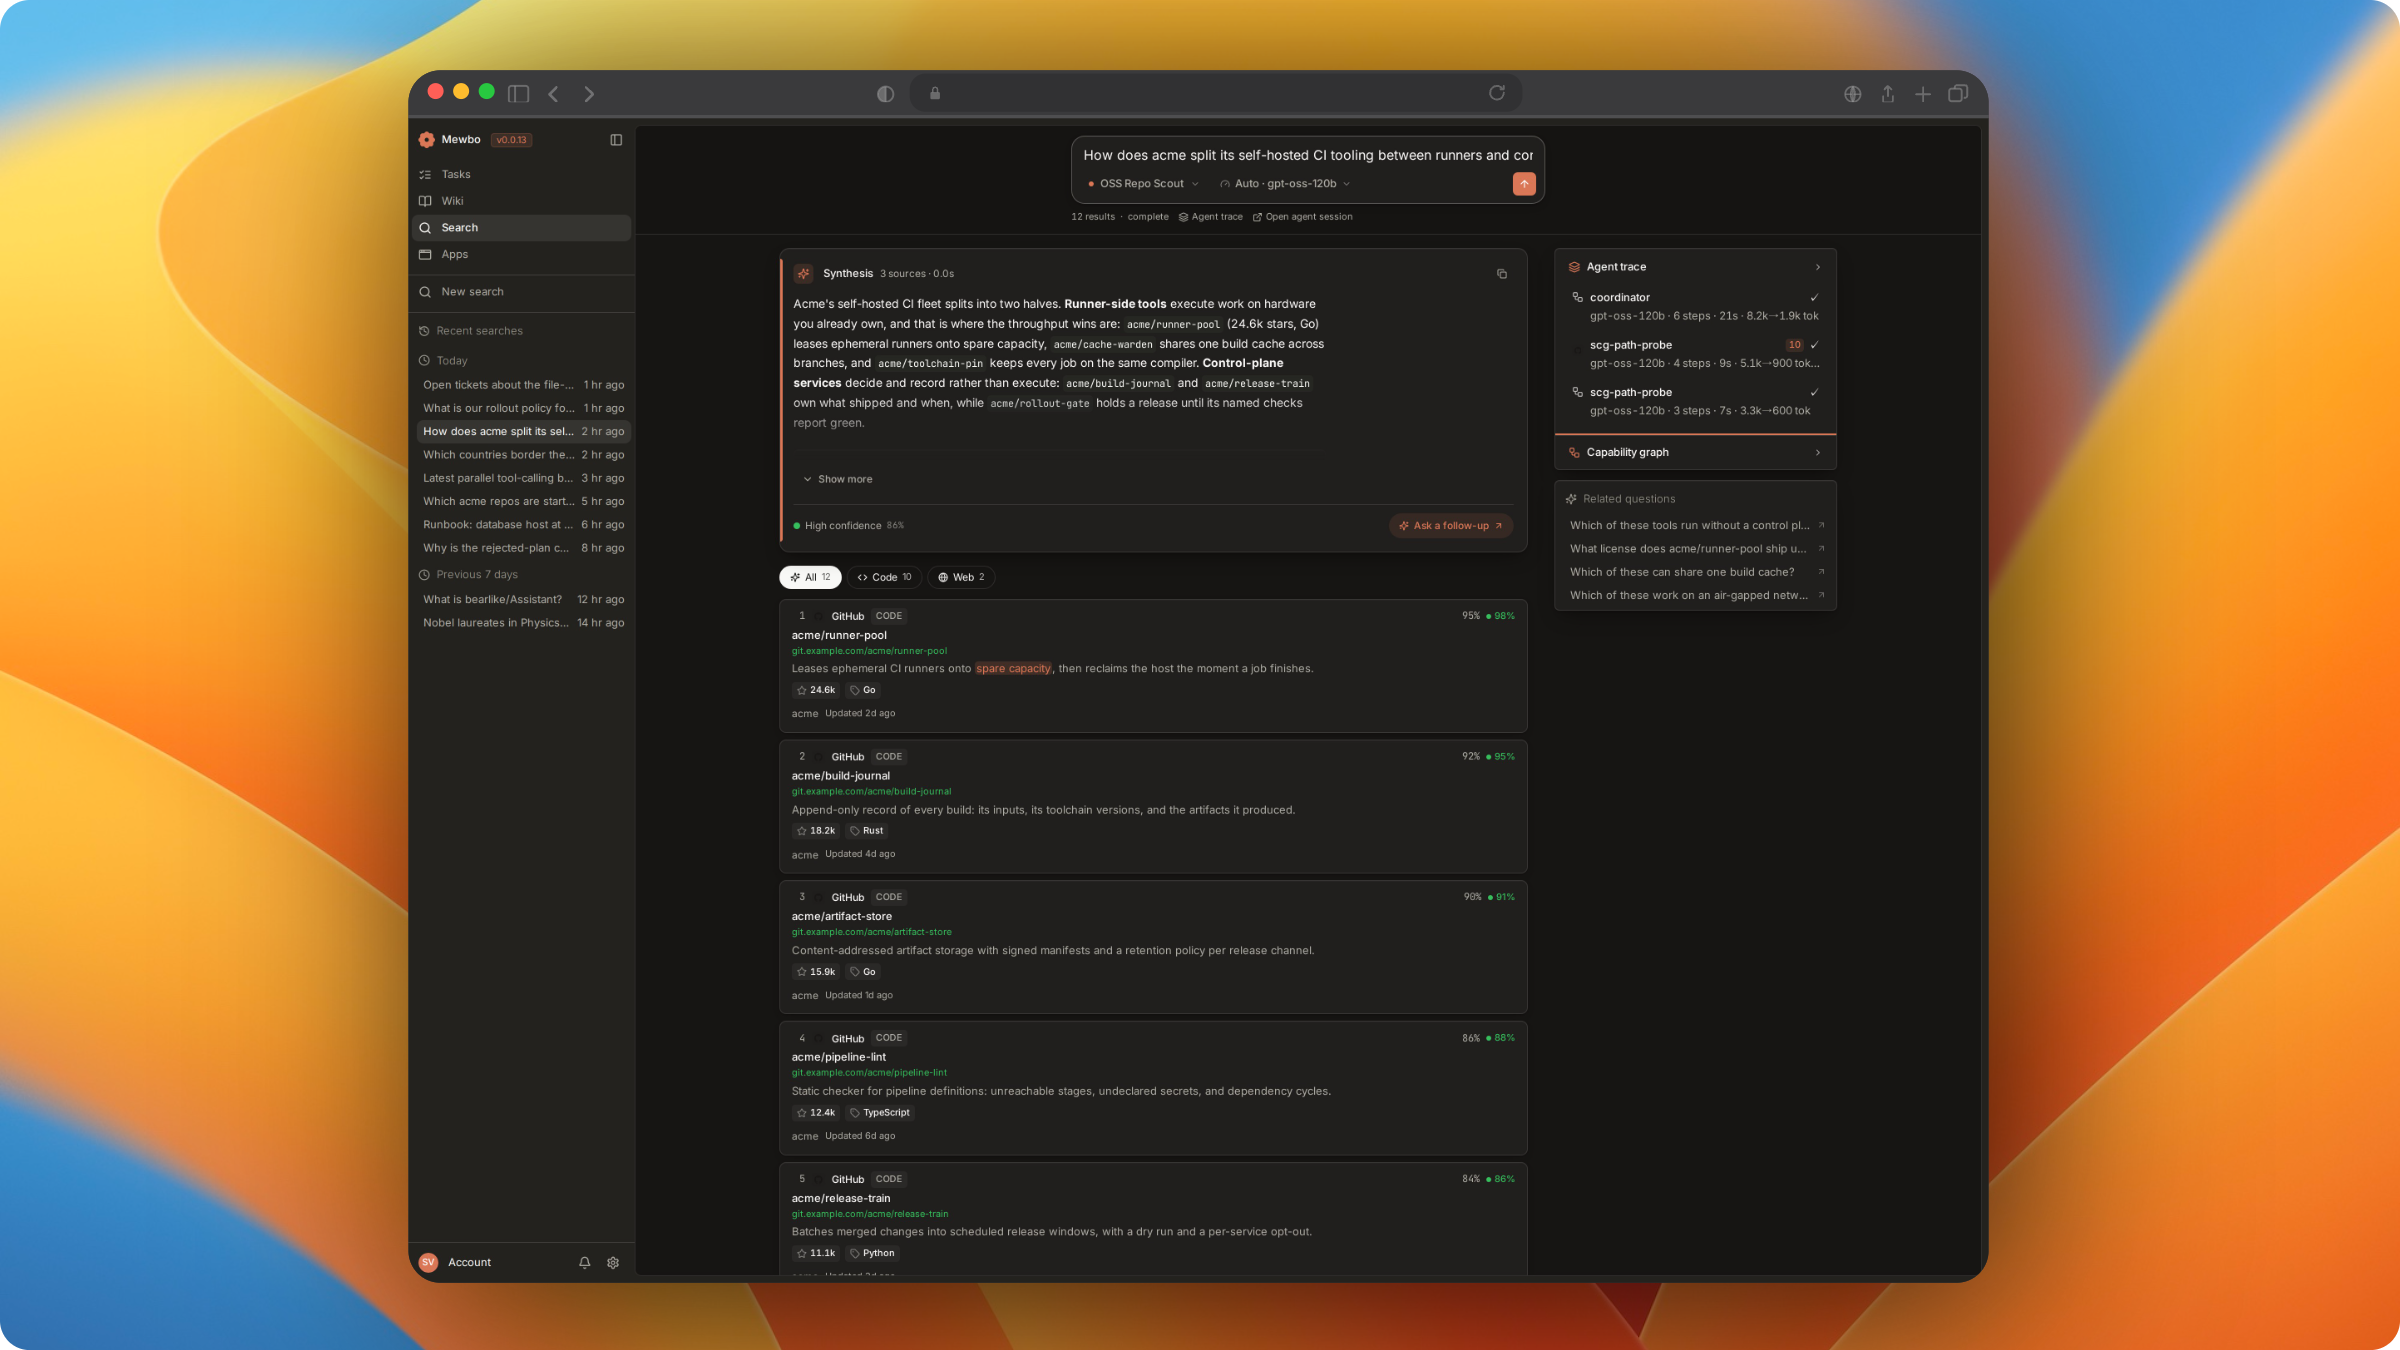Click the browser share icon
This screenshot has height=1350, width=2400.
tap(1888, 93)
